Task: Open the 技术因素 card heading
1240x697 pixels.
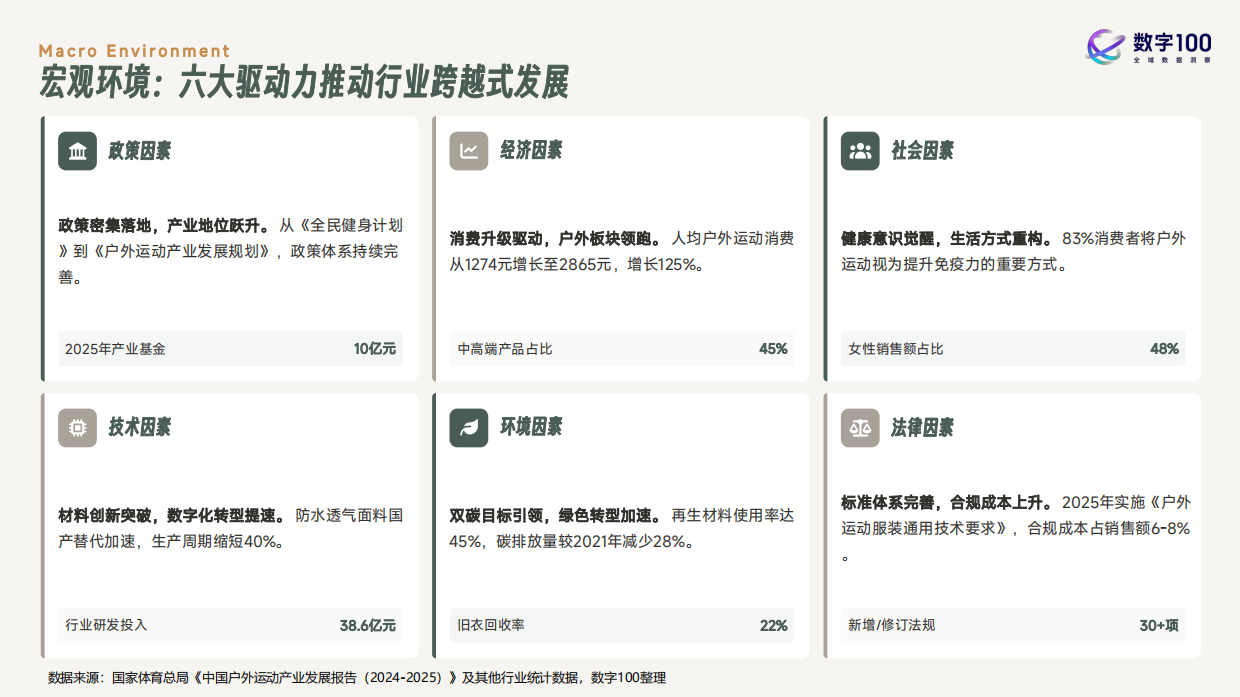Action: (139, 427)
